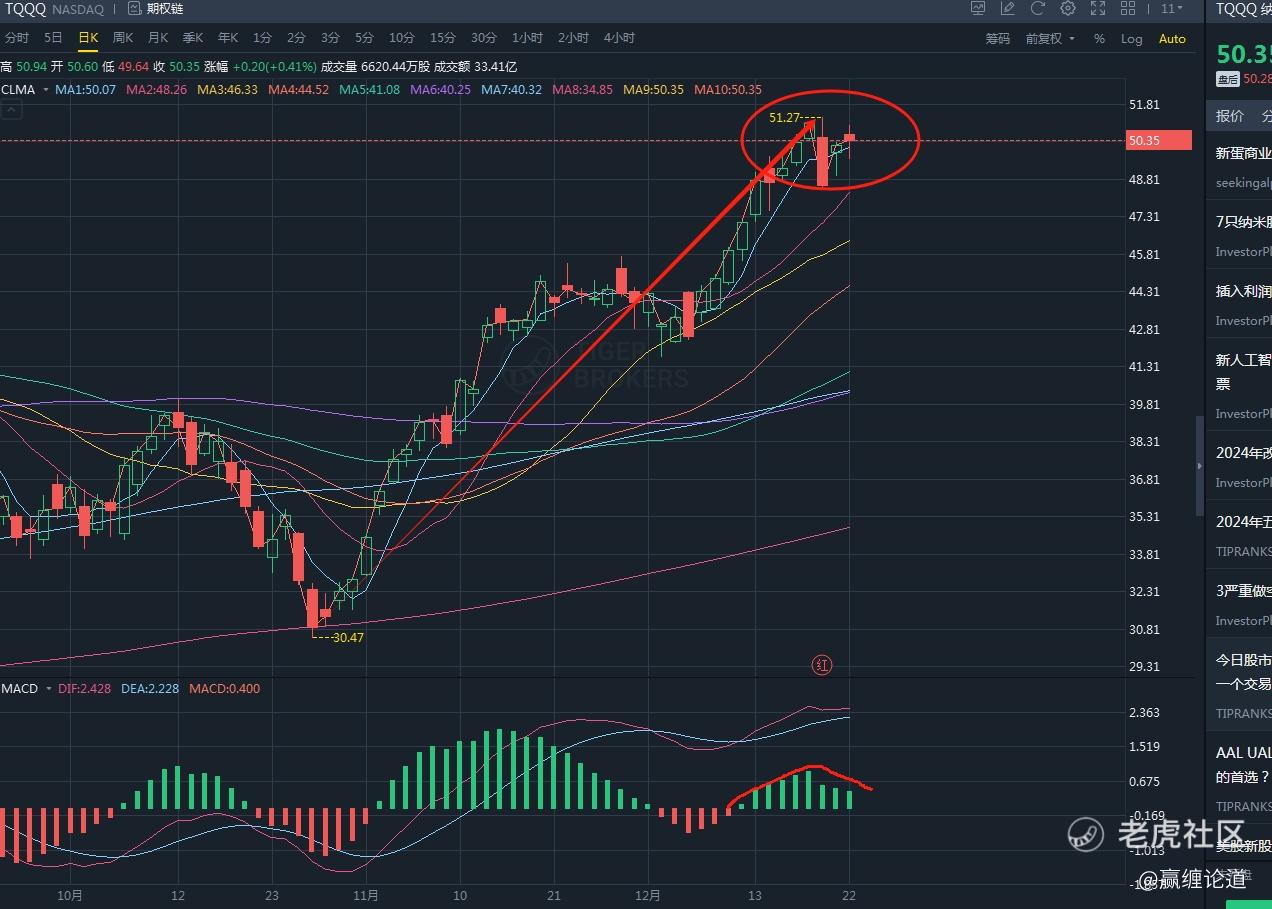This screenshot has width=1272, height=909.
Task: Open the 插入利润 news headline
Action: 1243,291
